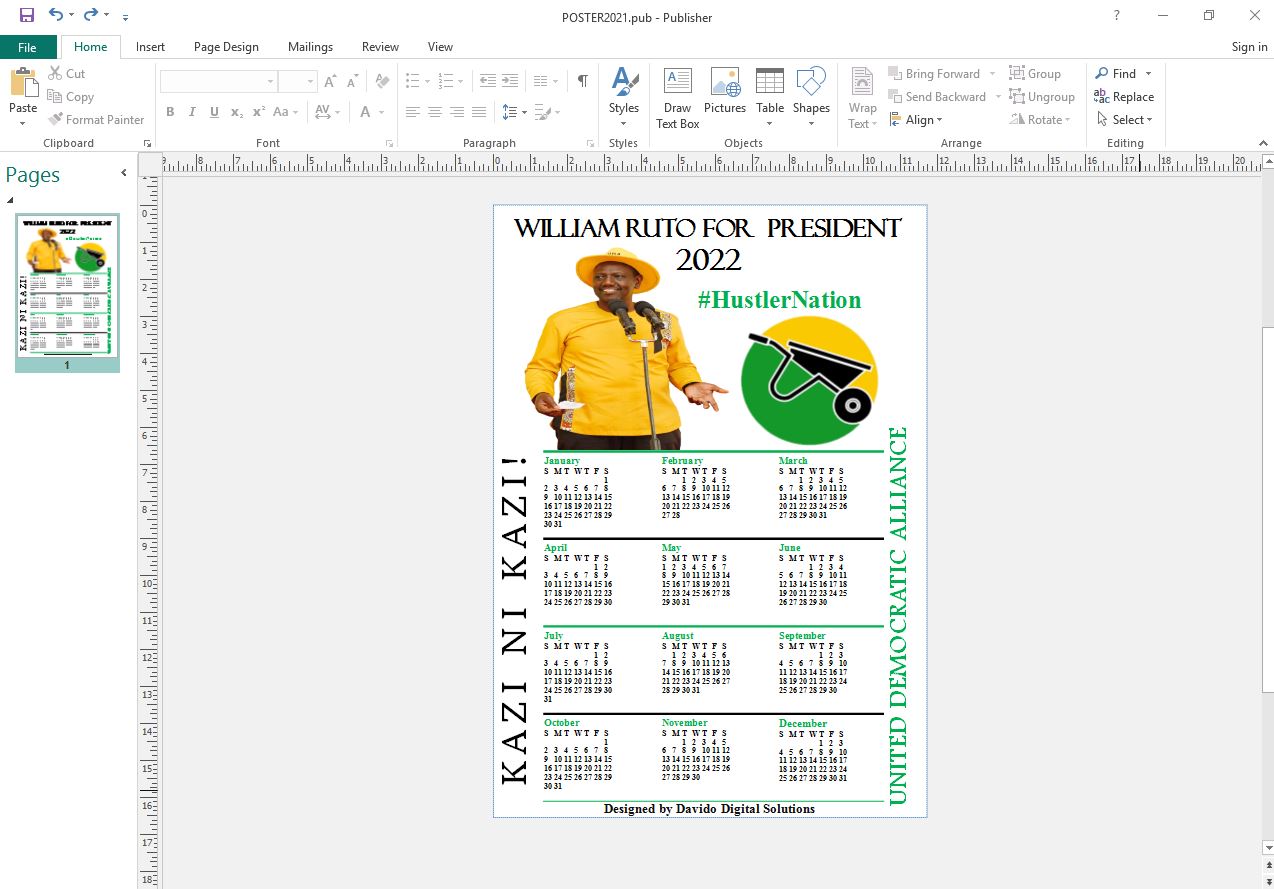Click the Undo arrow icon

[x=56, y=15]
